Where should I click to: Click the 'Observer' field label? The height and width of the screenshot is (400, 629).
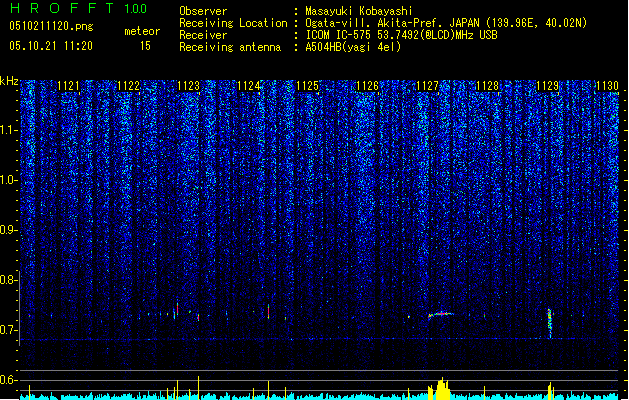click(x=203, y=11)
